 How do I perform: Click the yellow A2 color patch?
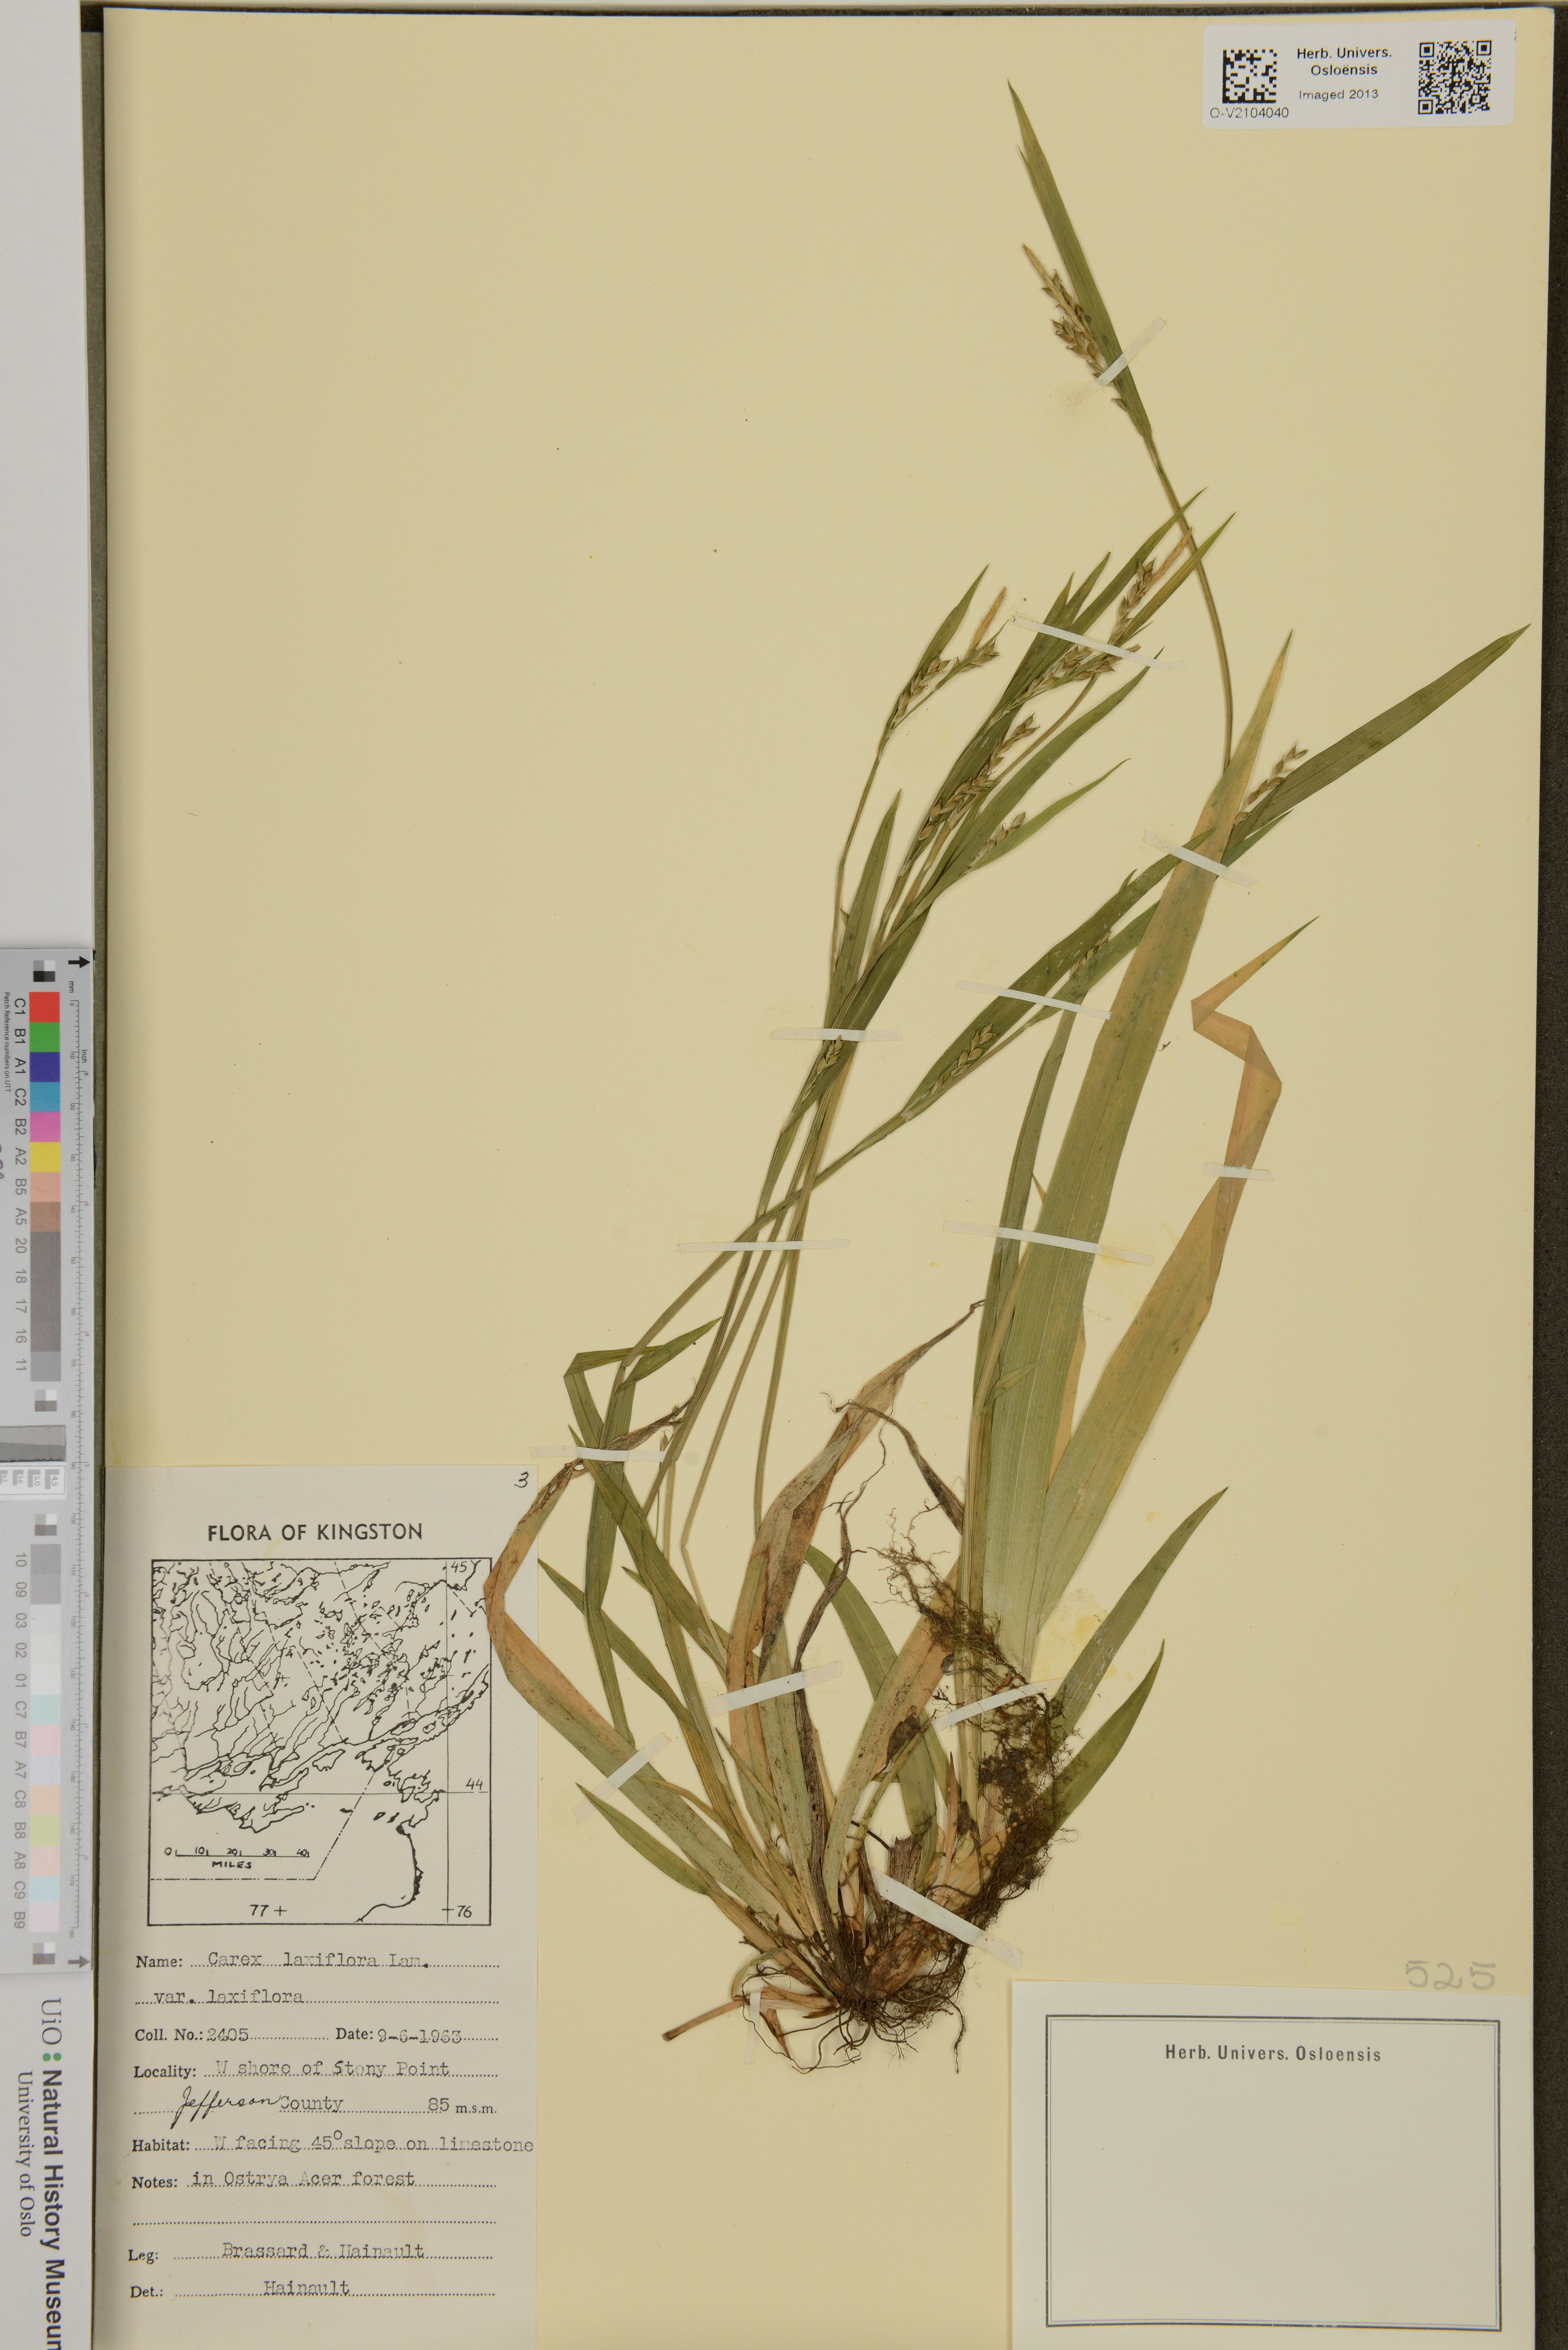click(x=44, y=1157)
